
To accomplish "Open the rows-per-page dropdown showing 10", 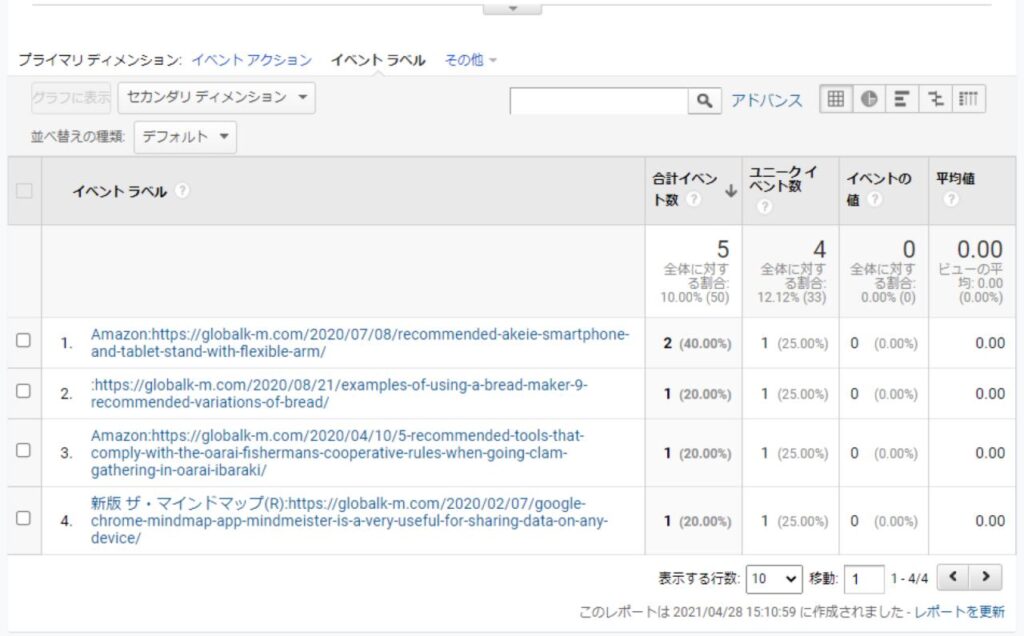I will [x=774, y=578].
